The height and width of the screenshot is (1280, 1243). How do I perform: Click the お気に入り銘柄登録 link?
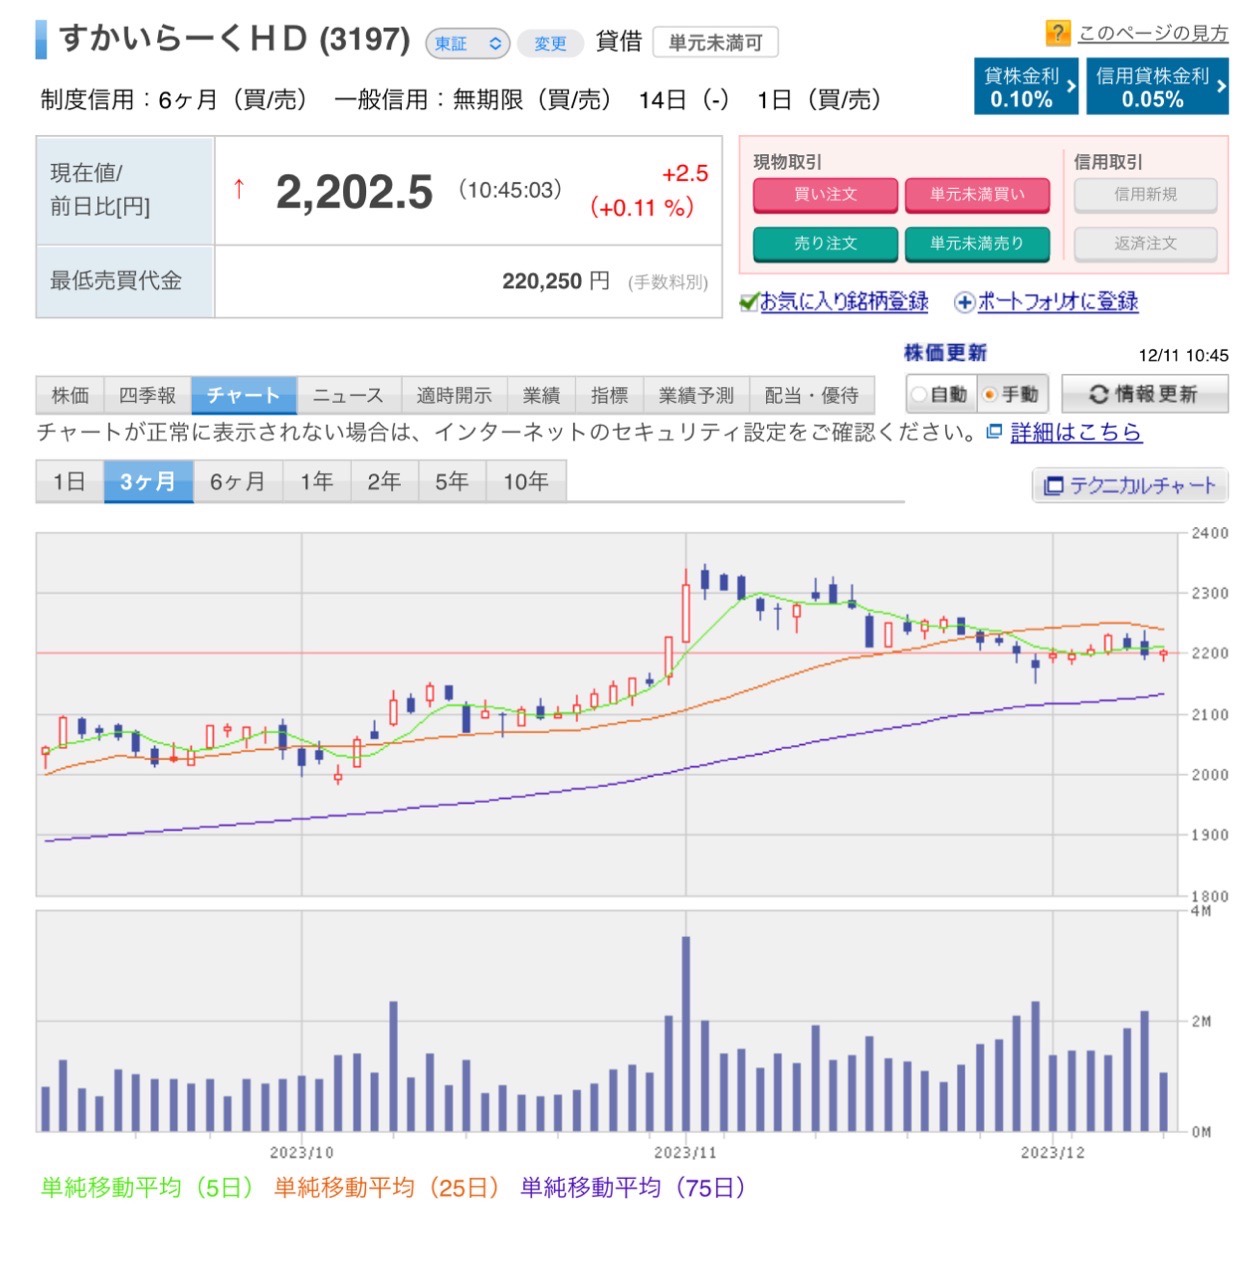[844, 301]
